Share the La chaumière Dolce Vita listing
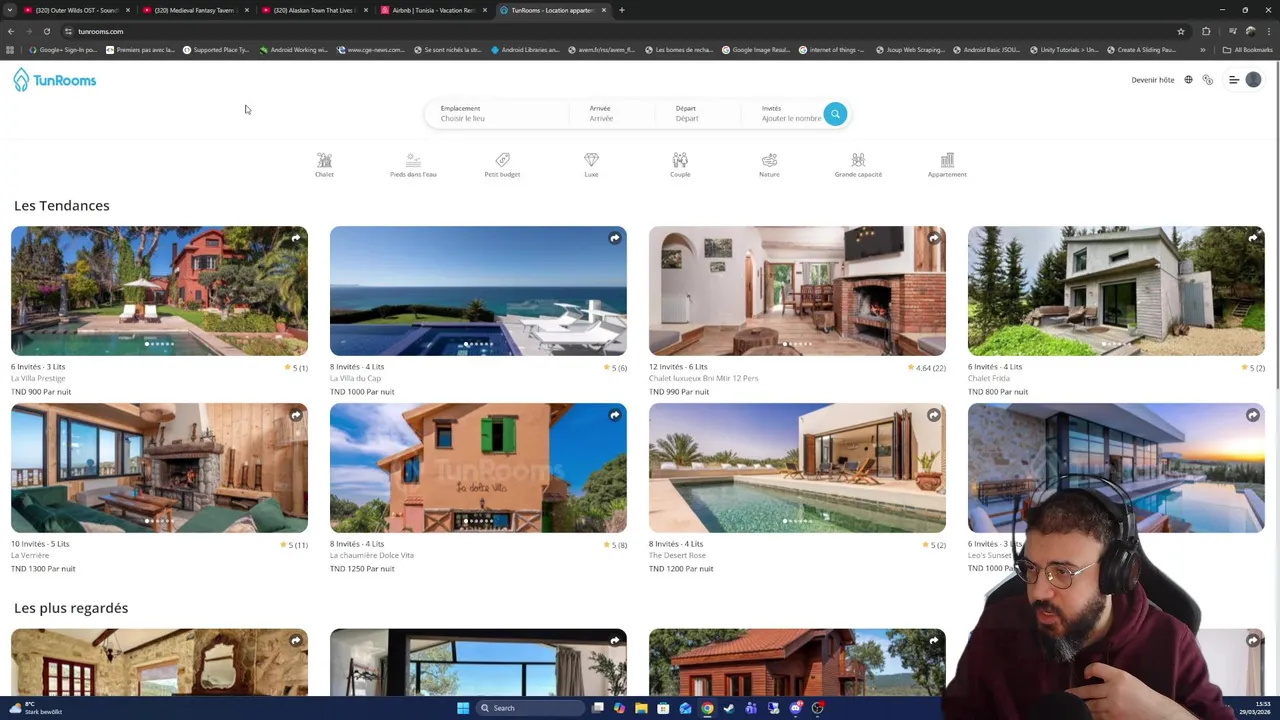 point(615,415)
